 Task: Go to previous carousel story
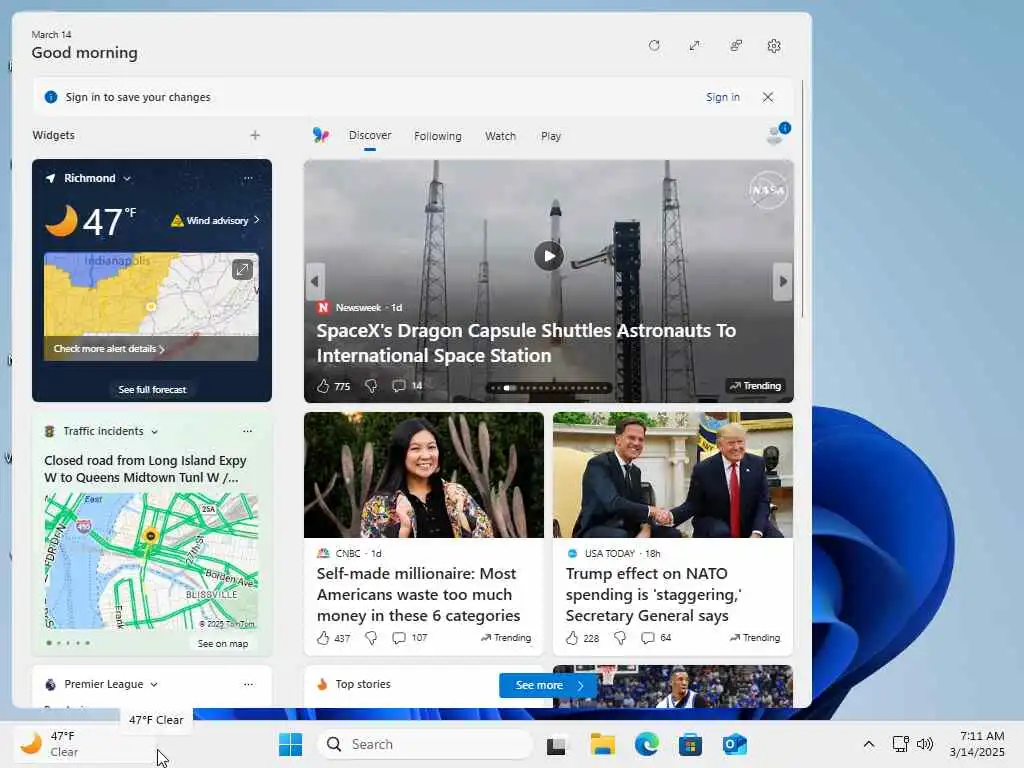click(x=315, y=281)
